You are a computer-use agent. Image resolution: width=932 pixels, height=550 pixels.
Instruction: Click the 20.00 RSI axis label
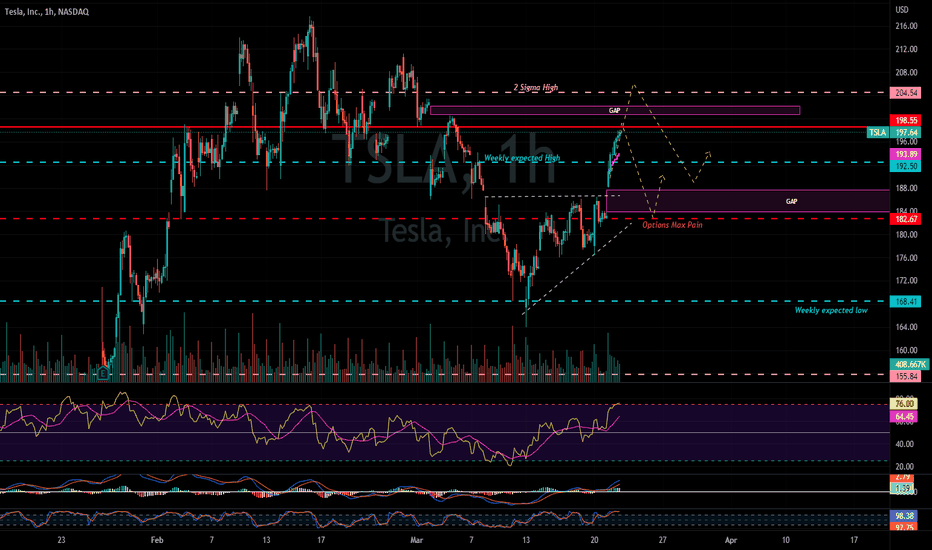pos(905,467)
